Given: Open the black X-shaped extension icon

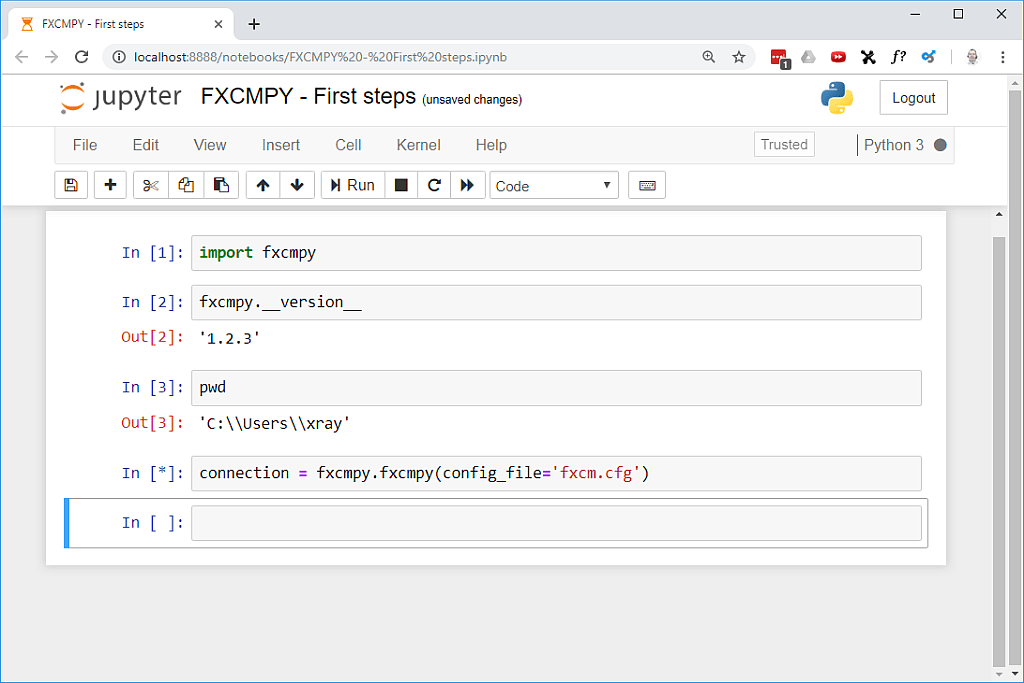Looking at the screenshot, I should click(868, 57).
